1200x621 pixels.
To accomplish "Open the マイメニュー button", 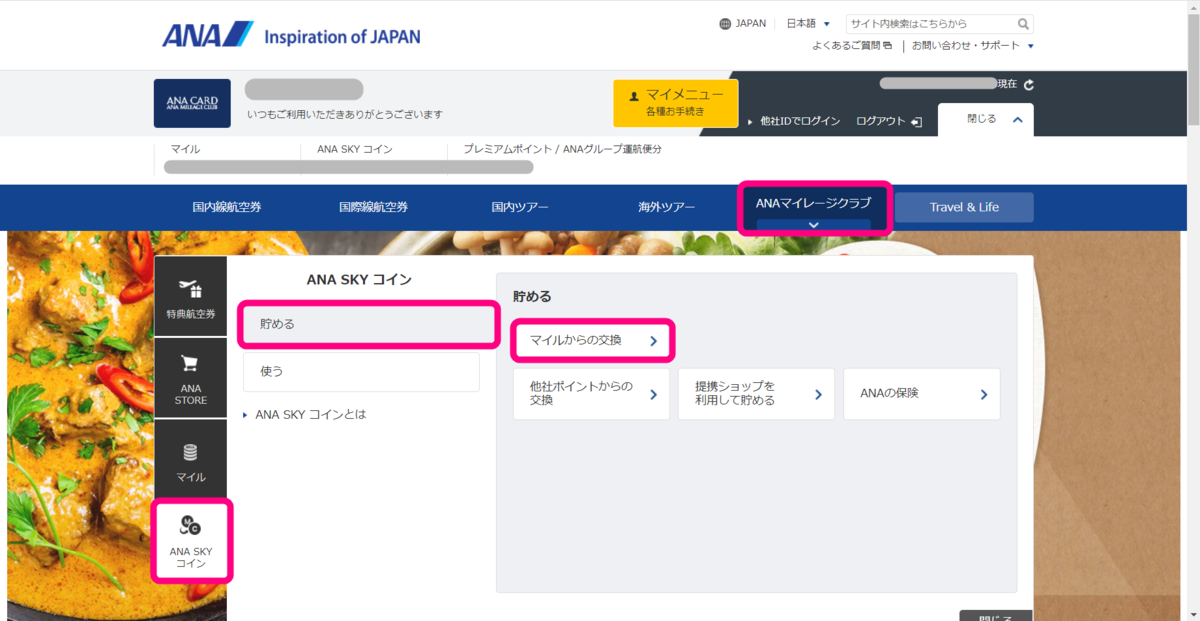I will tap(675, 102).
